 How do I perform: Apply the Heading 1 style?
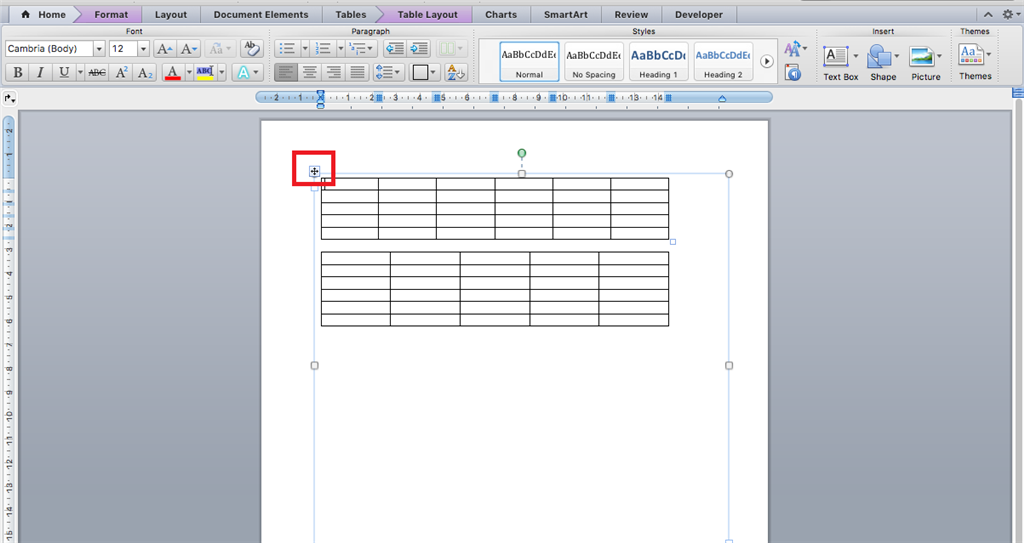click(x=658, y=62)
